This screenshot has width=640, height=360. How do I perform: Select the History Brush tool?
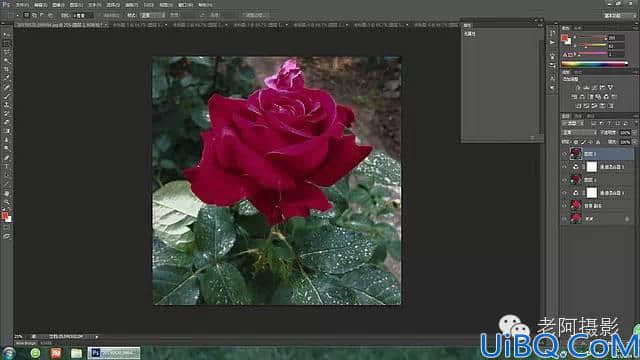(6, 113)
